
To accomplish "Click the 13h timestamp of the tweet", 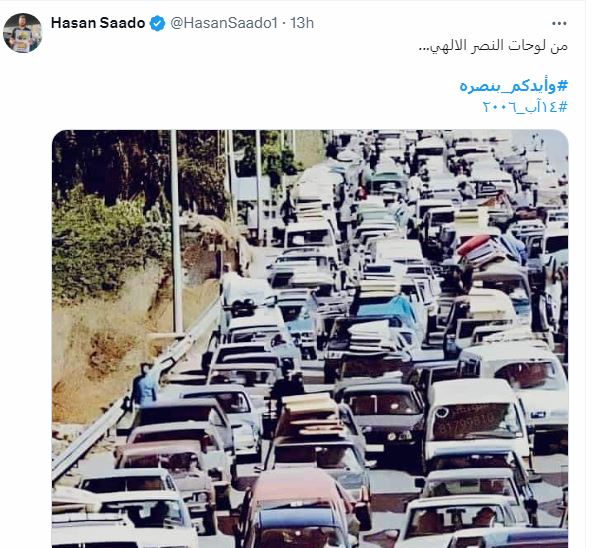I will 302,23.
